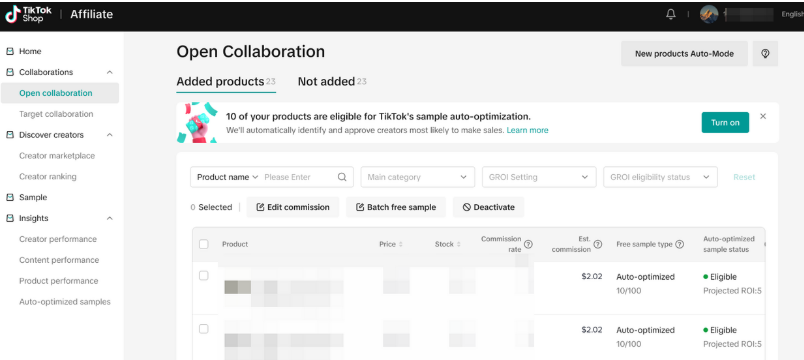The image size is (804, 360).
Task: Click the Product column header
Action: pos(235,244)
